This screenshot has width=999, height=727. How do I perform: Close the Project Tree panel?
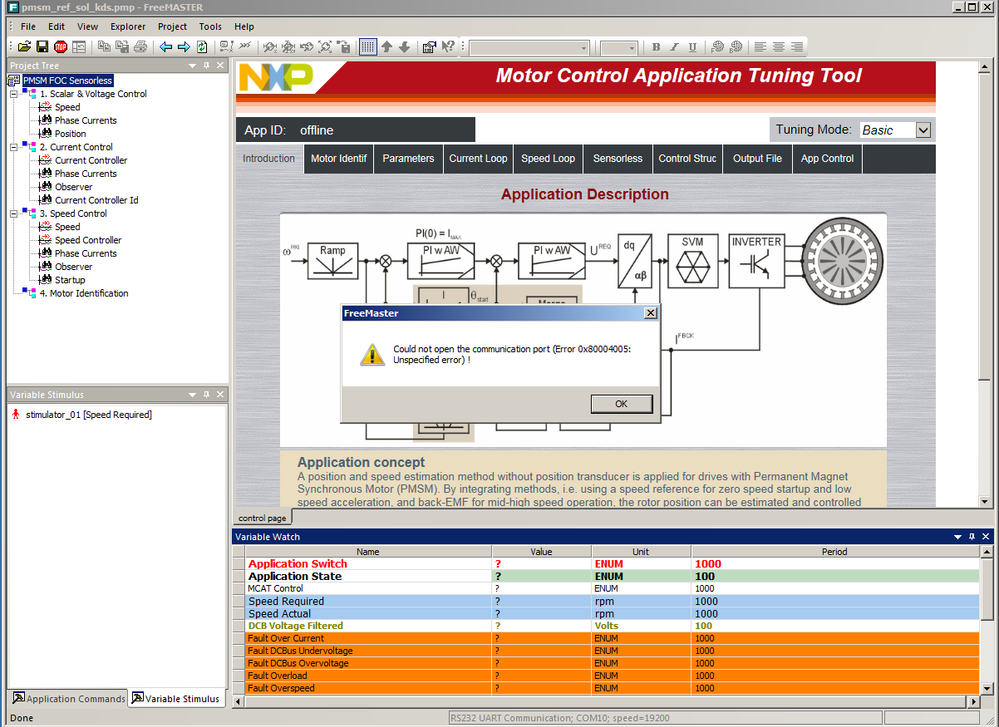click(x=220, y=66)
